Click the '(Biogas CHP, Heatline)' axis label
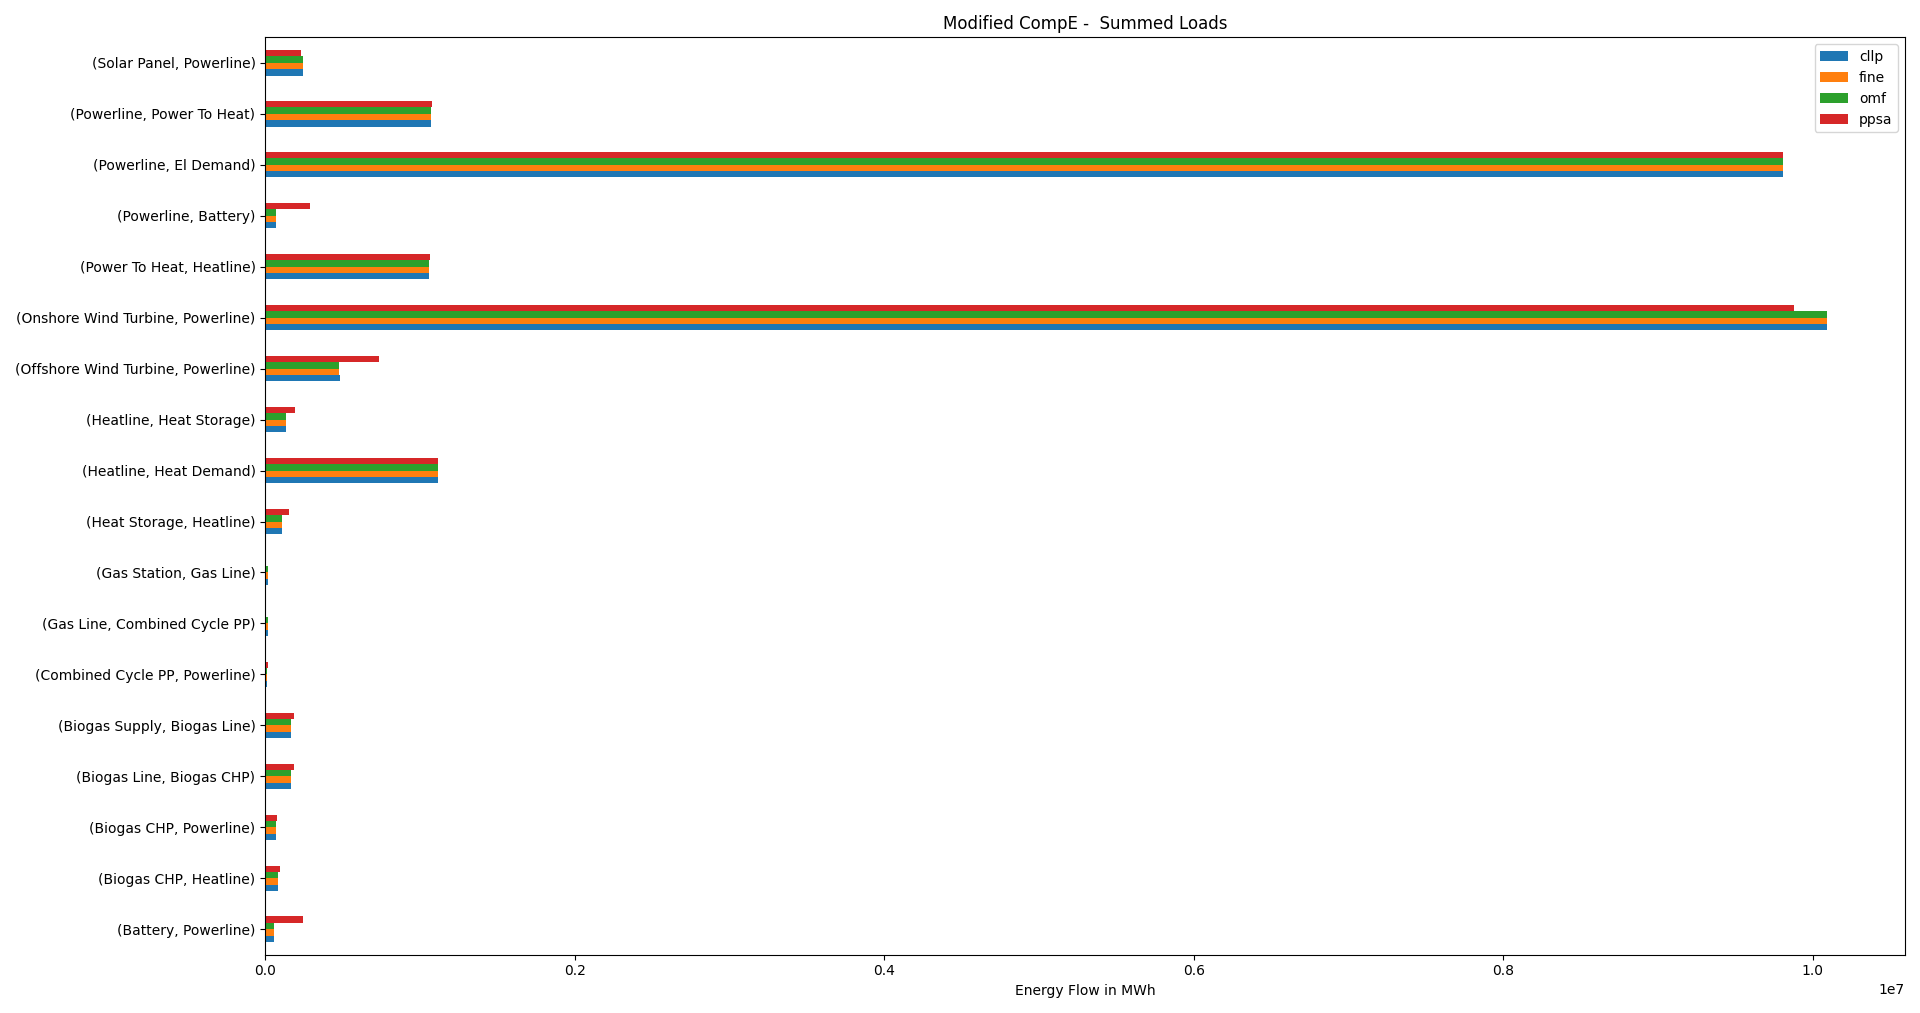Screen dimensions: 1920x1013 pyautogui.click(x=177, y=879)
